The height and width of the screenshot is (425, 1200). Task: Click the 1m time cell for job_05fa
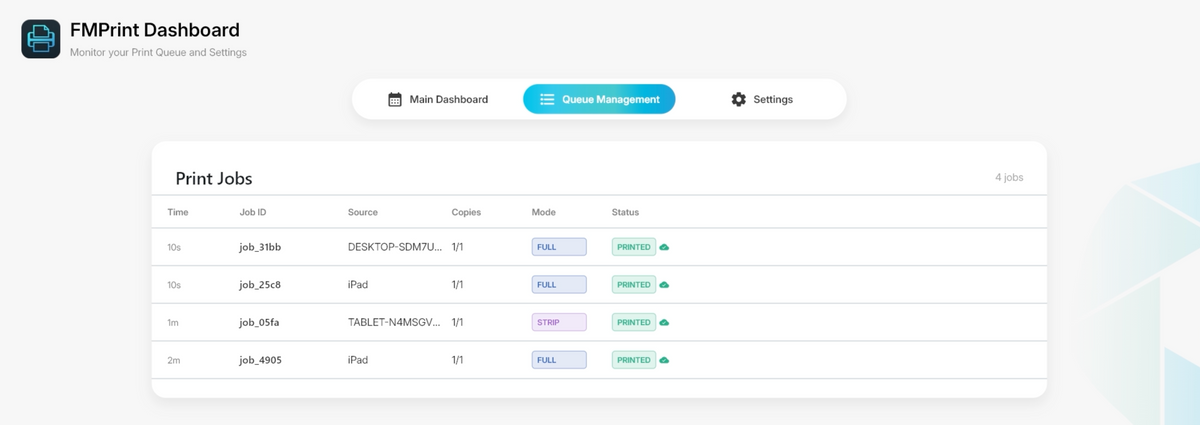(173, 323)
